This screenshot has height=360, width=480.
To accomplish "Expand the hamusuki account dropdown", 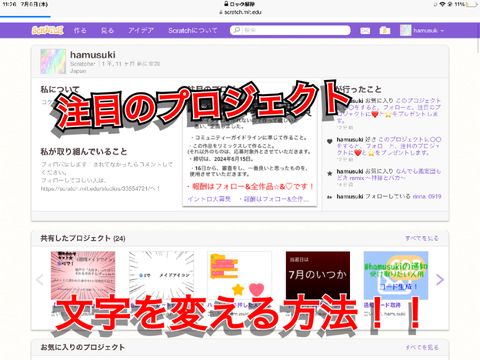I will pyautogui.click(x=429, y=31).
